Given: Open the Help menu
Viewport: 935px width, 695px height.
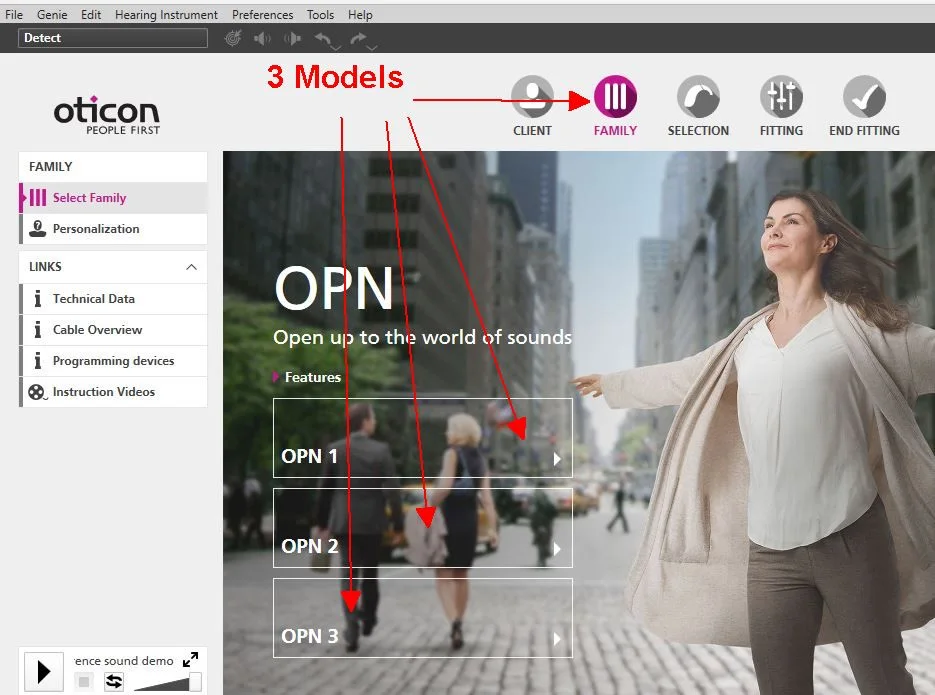Looking at the screenshot, I should coord(360,14).
